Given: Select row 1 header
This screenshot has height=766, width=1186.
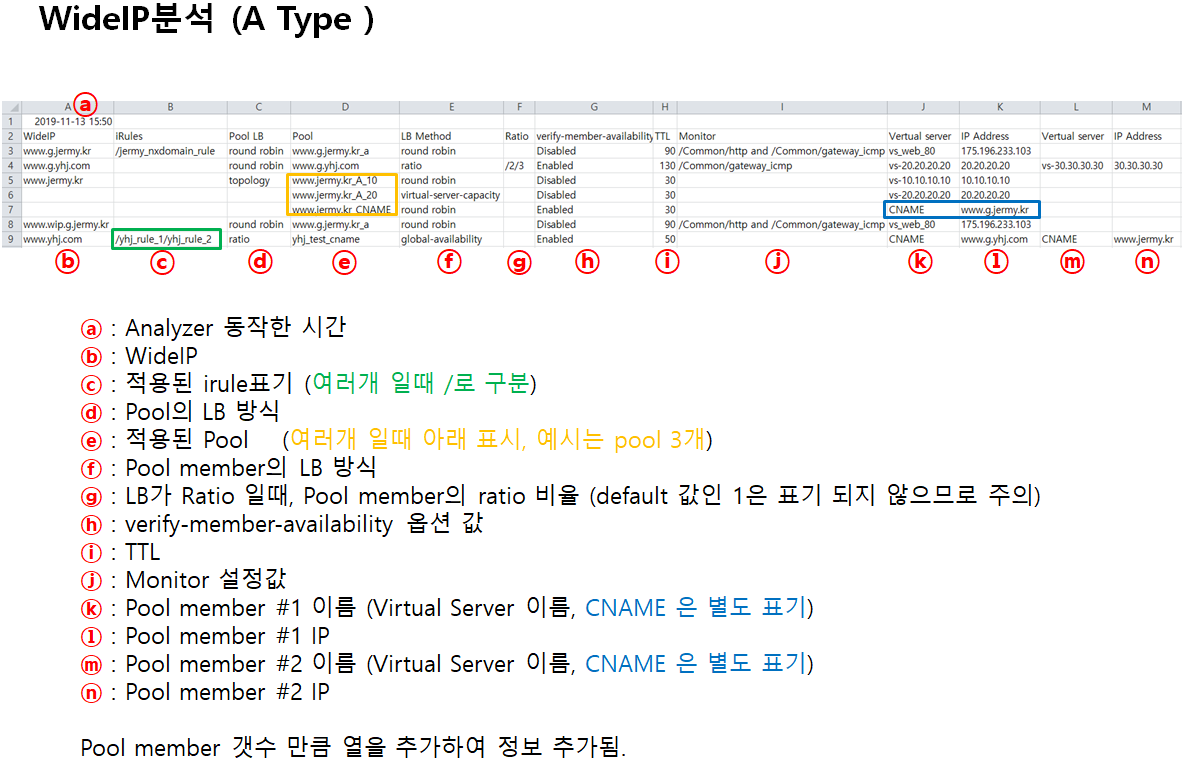Looking at the screenshot, I should point(11,122).
